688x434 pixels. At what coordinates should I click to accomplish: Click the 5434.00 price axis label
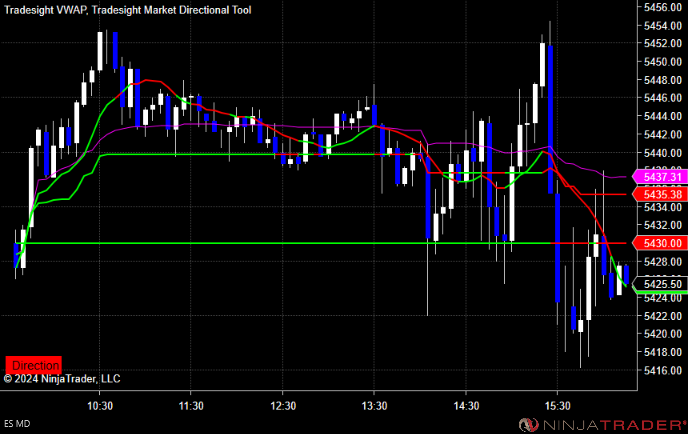pyautogui.click(x=663, y=207)
